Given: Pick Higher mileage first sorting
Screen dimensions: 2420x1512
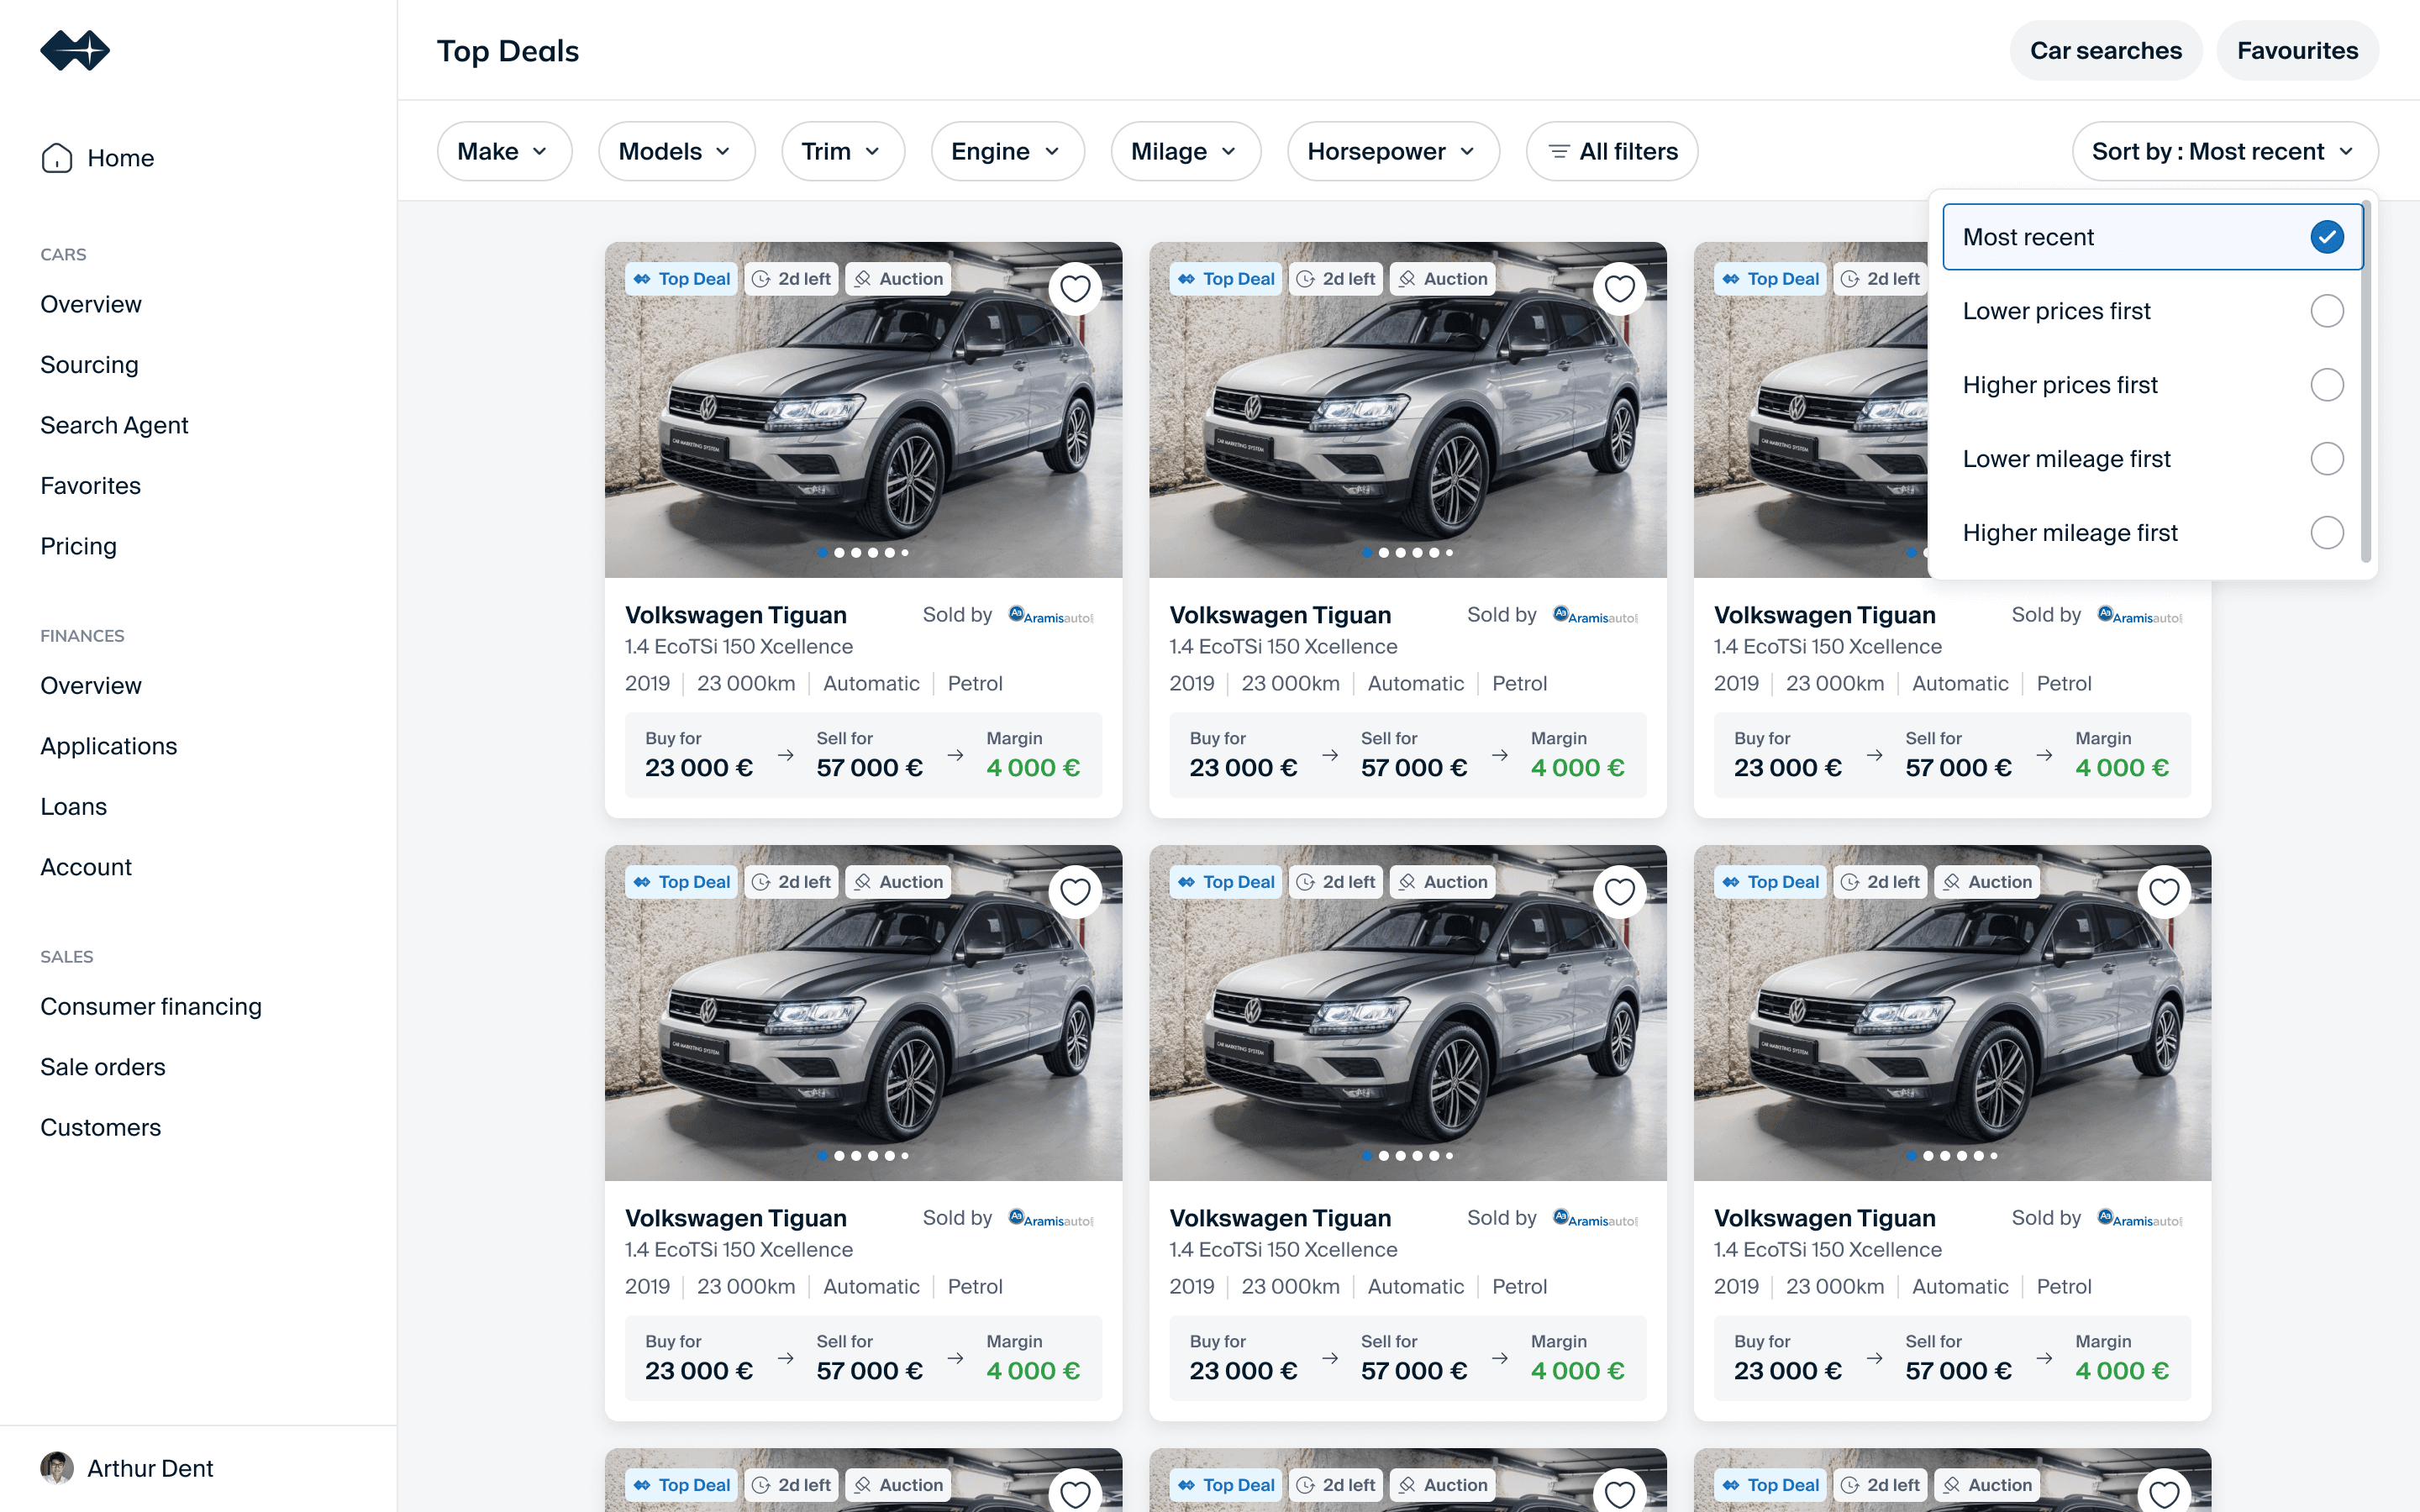Looking at the screenshot, I should point(2153,533).
